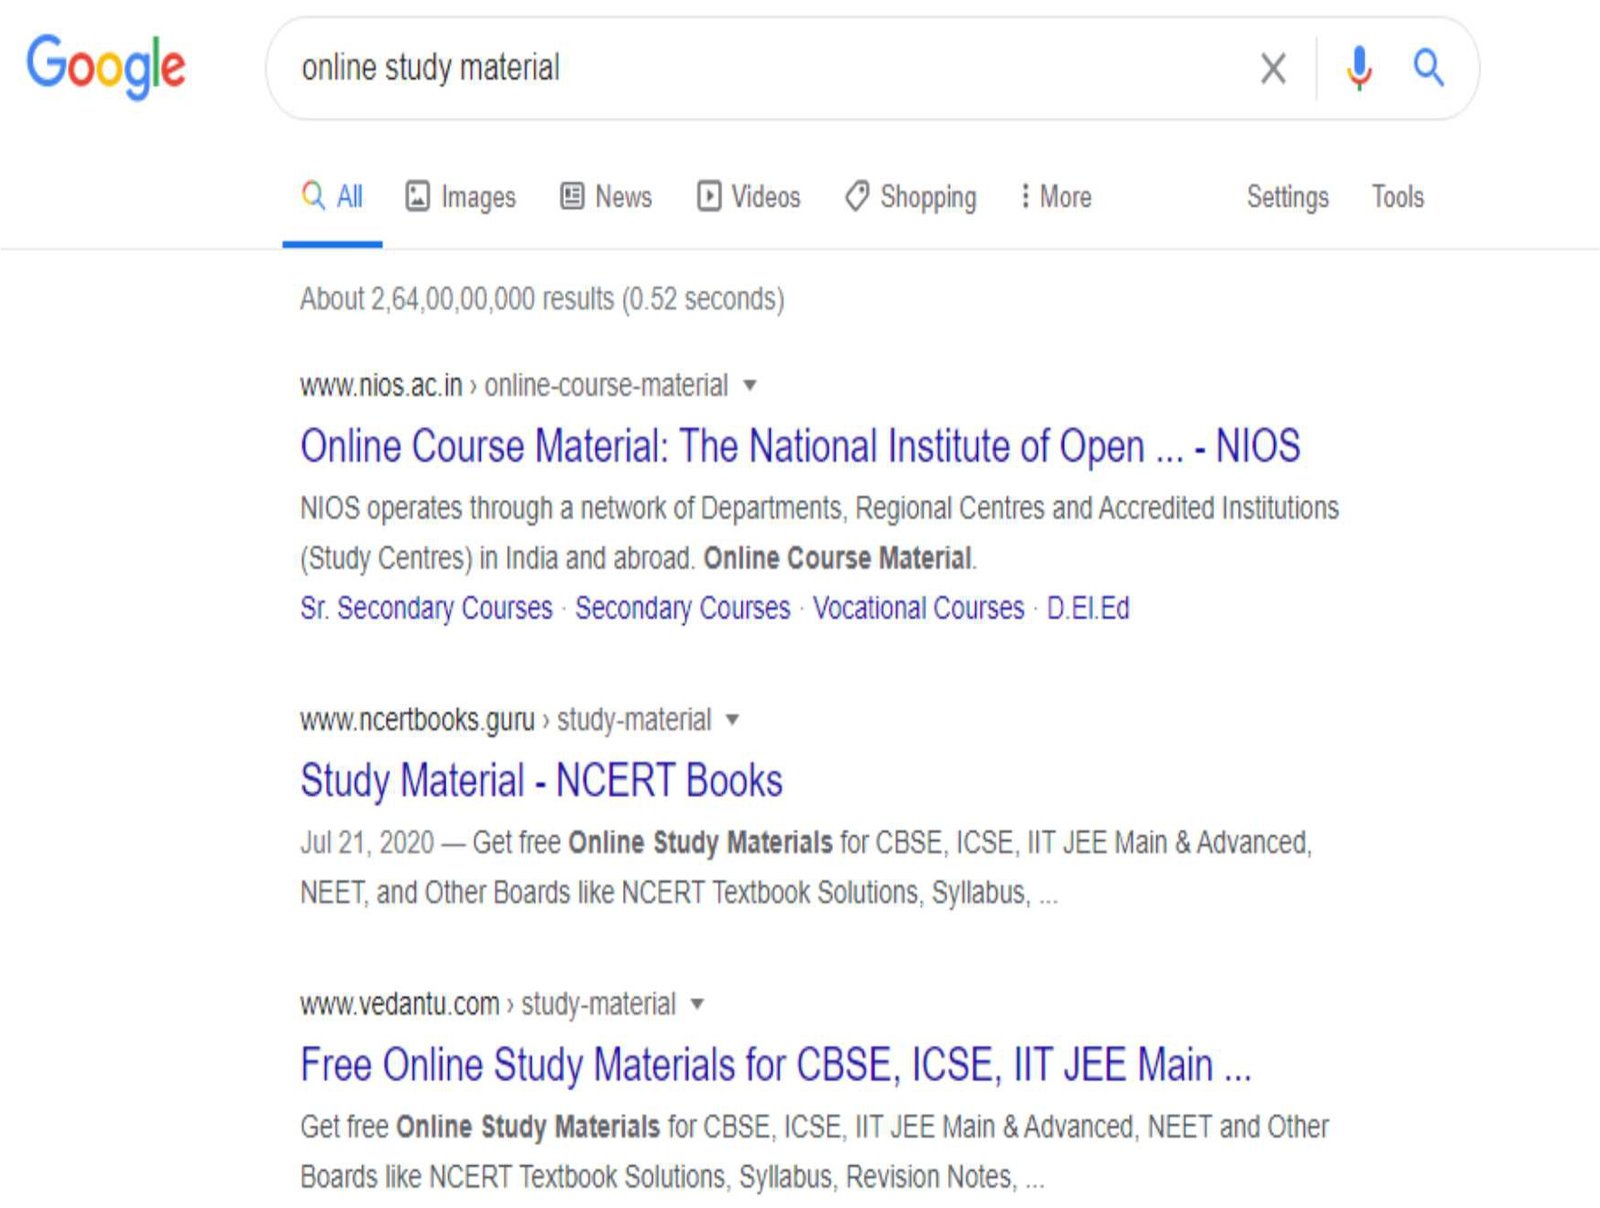Open the More search categories menu
The height and width of the screenshot is (1208, 1600).
pyautogui.click(x=1055, y=196)
